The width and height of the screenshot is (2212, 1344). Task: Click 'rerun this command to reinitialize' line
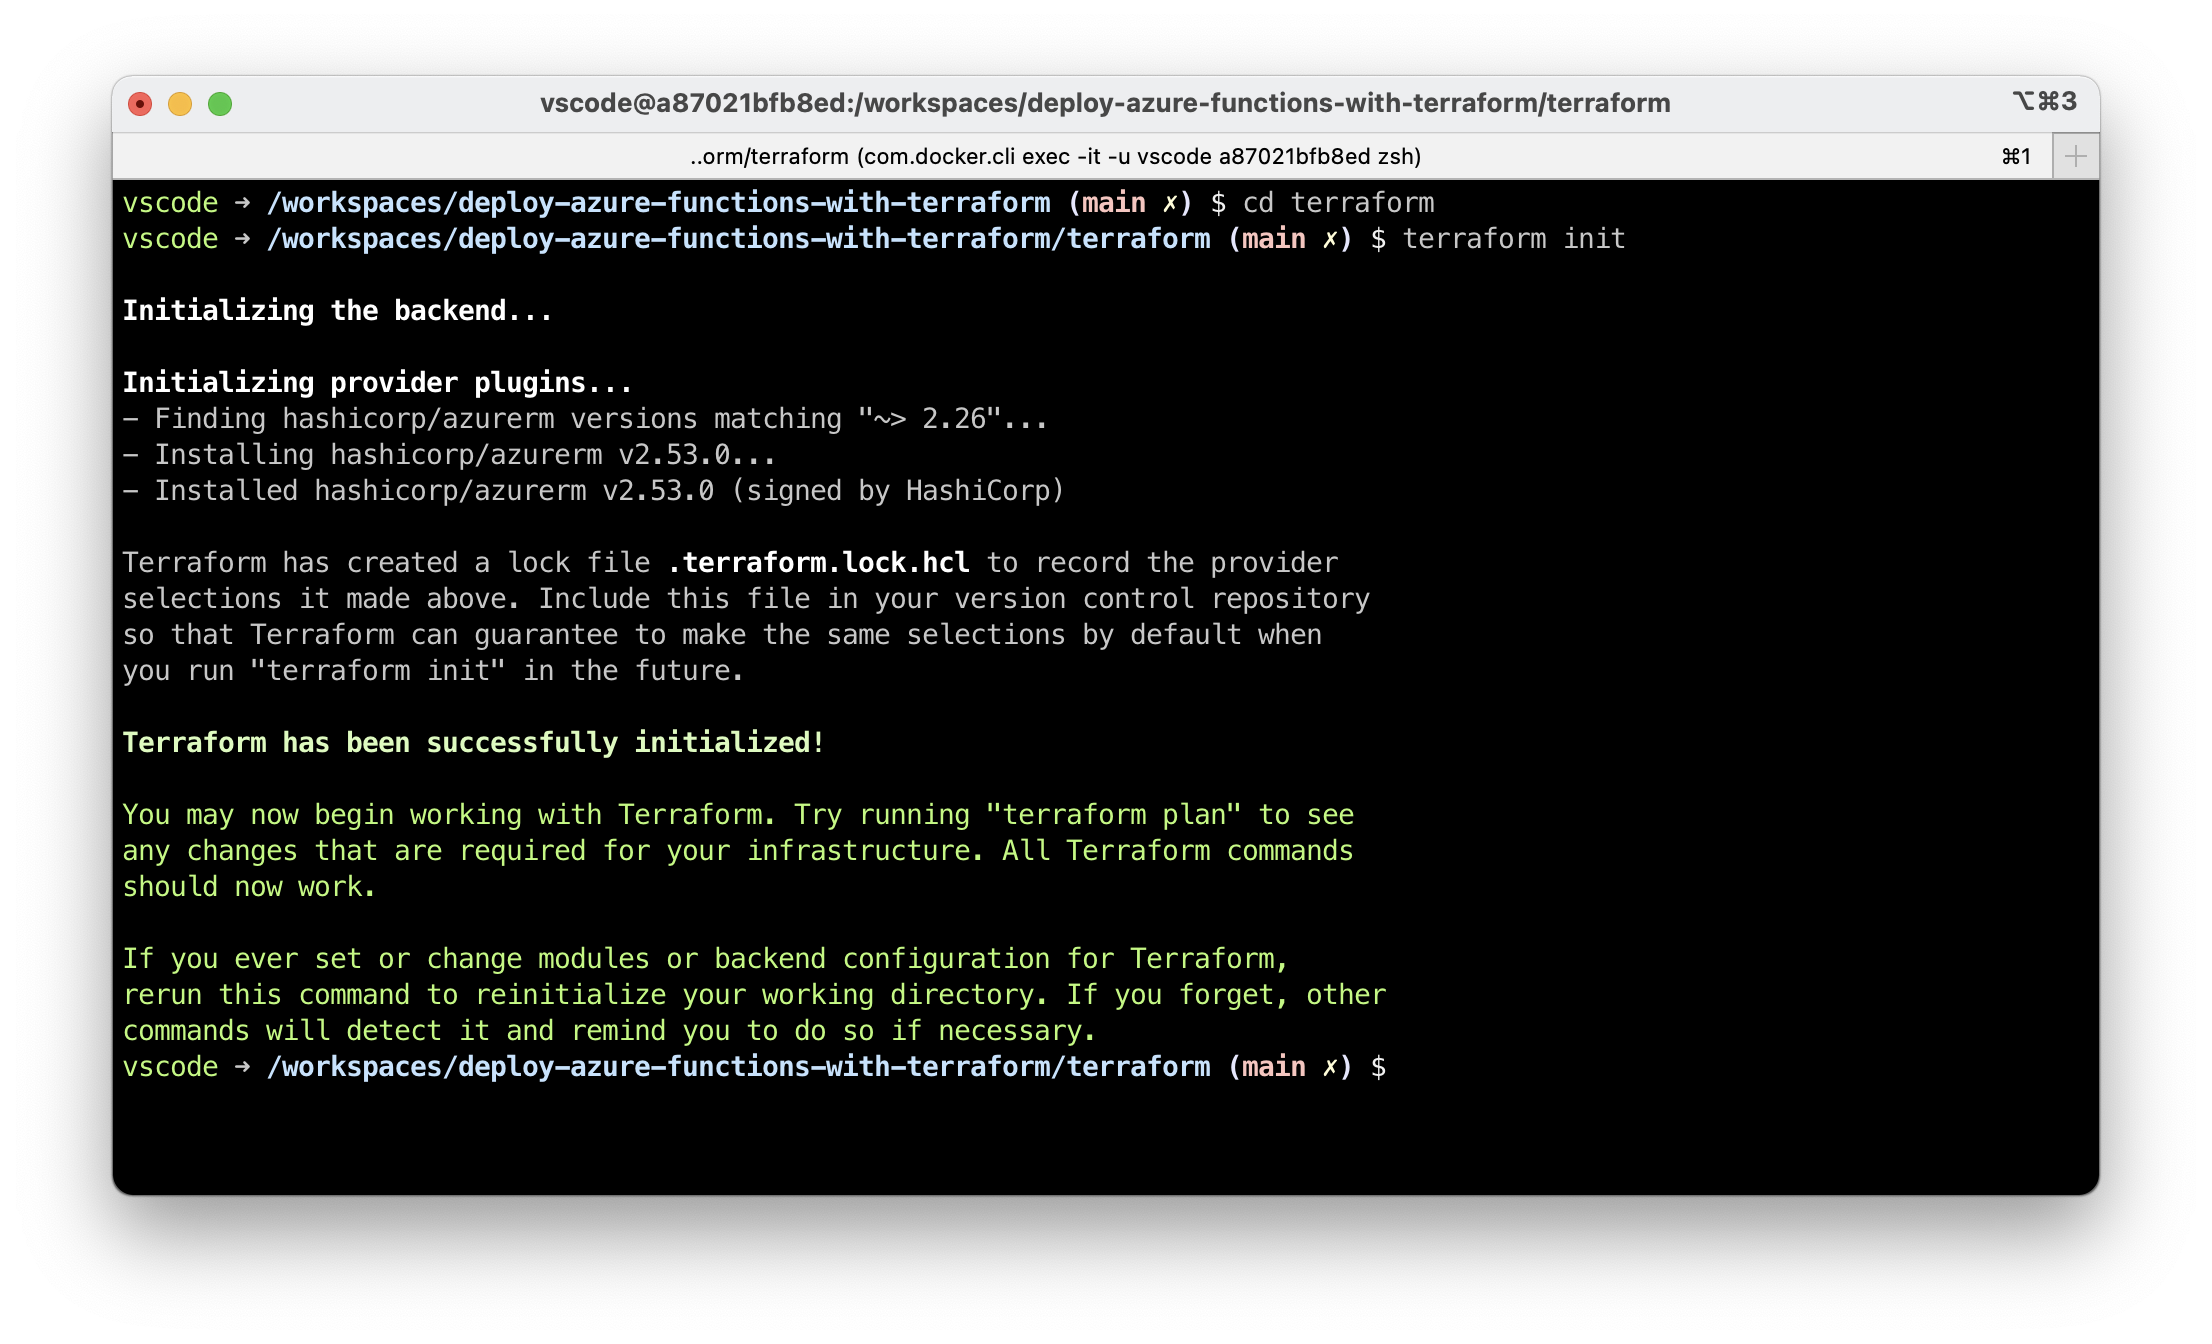754,995
